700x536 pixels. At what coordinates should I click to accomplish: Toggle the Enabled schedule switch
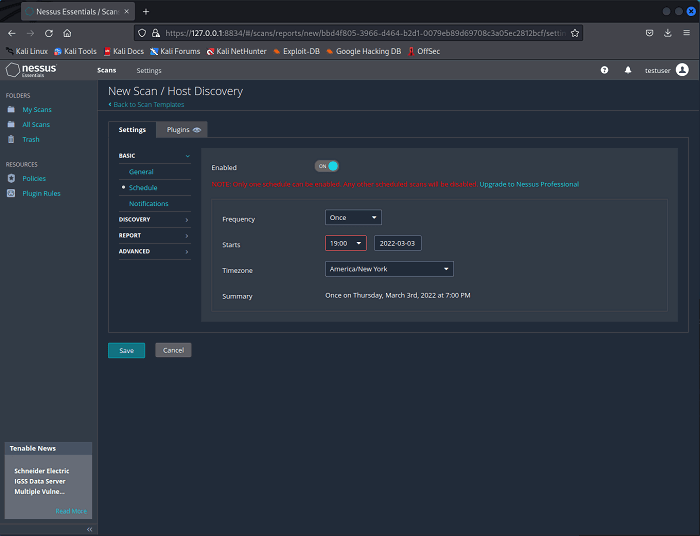tap(327, 166)
